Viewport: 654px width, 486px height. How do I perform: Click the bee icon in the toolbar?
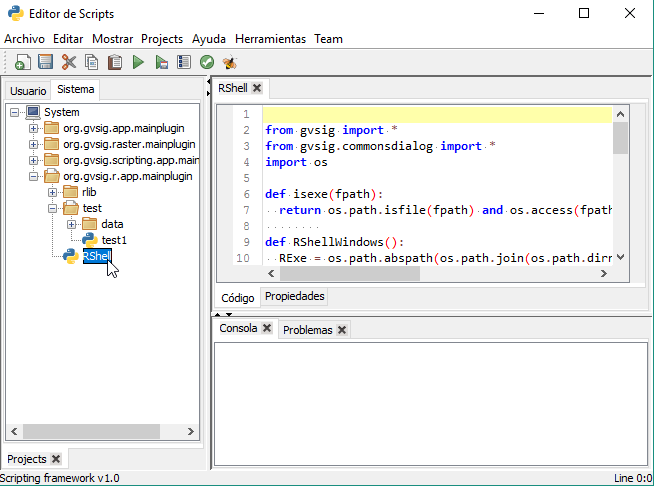[230, 63]
